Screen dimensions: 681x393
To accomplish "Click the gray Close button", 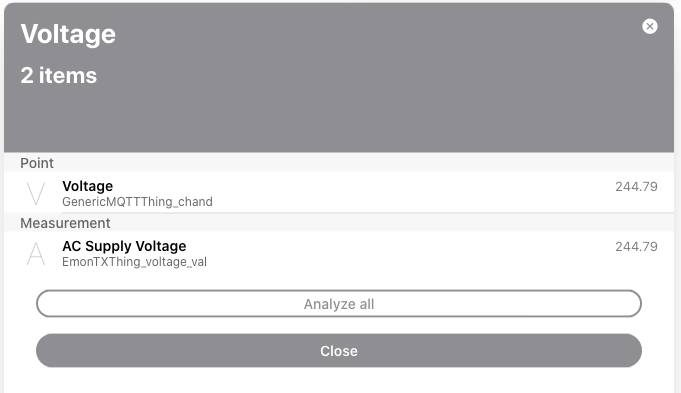I will coord(339,350).
